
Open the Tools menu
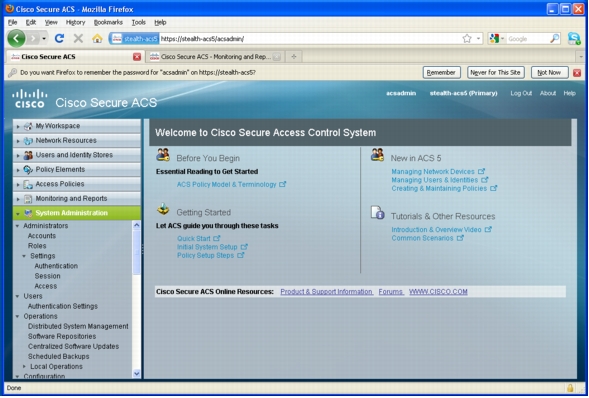pyautogui.click(x=138, y=22)
